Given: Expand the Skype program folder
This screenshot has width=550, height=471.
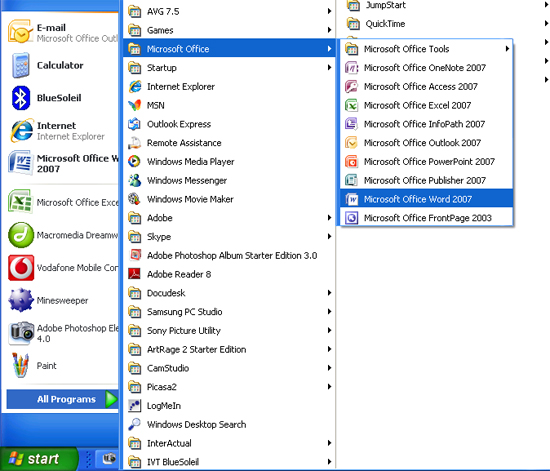Looking at the screenshot, I should click(x=229, y=237).
